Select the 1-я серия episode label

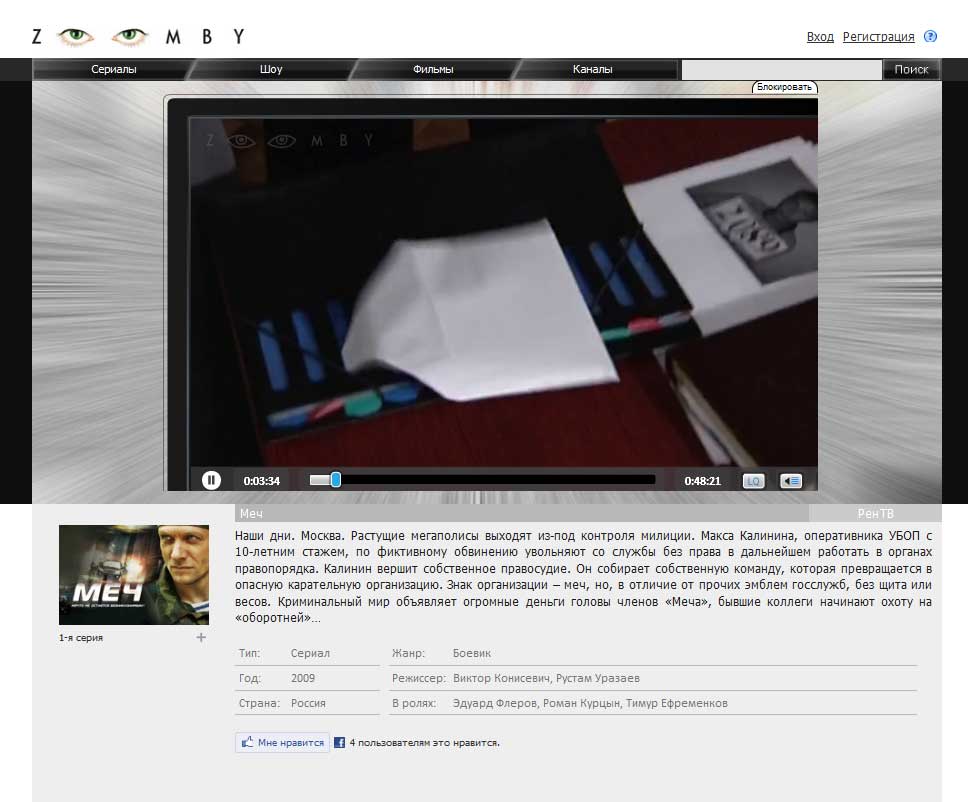(81, 638)
